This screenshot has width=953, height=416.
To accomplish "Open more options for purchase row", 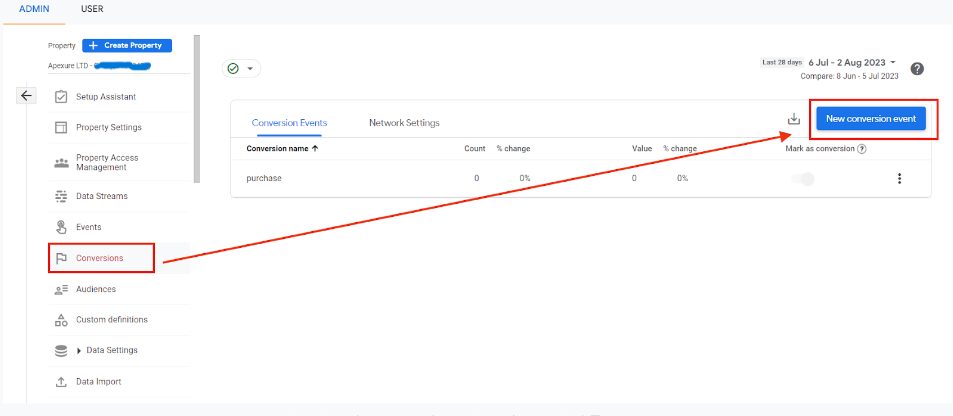I will (x=899, y=178).
